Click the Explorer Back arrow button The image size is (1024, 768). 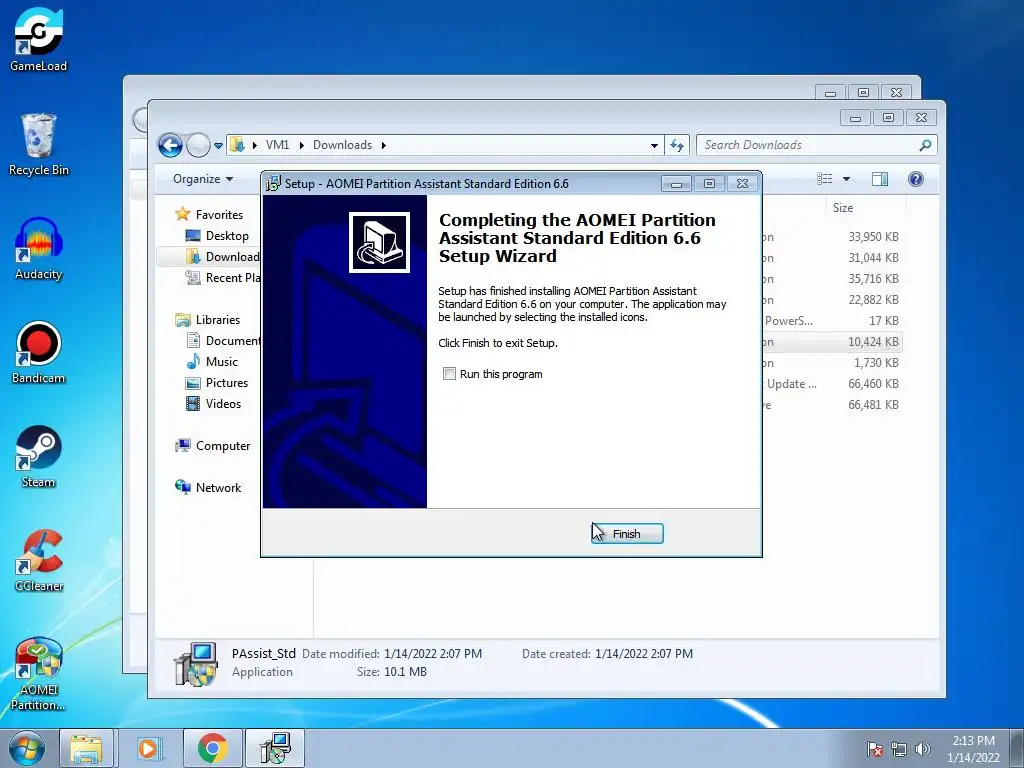point(170,145)
